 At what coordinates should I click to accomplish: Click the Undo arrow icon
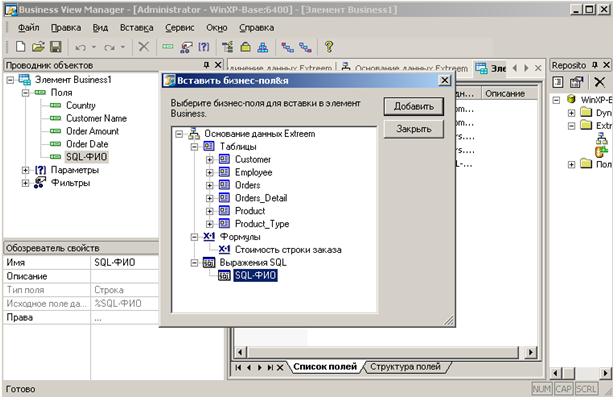tap(81, 48)
